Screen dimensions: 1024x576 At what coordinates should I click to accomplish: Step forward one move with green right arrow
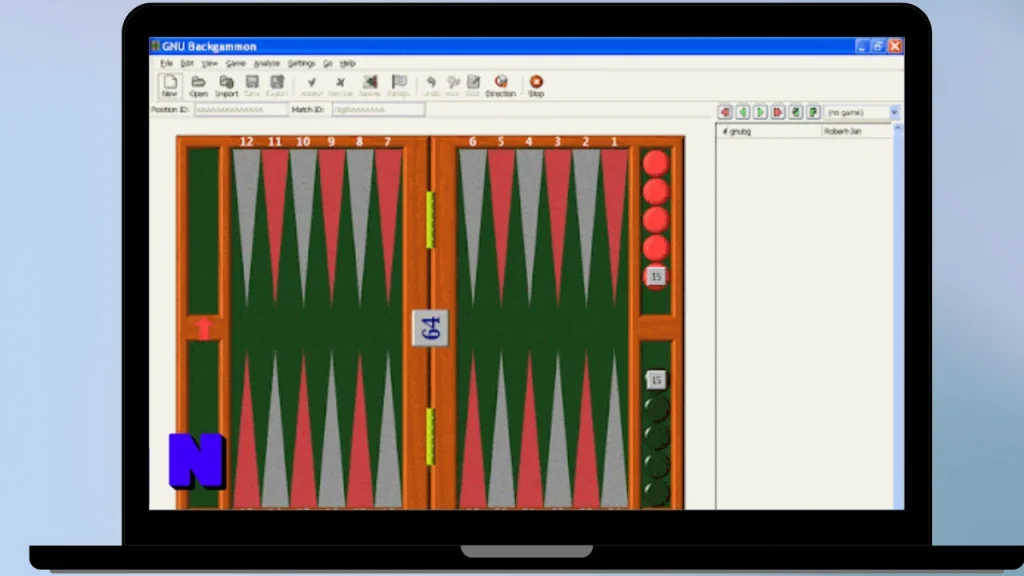760,112
